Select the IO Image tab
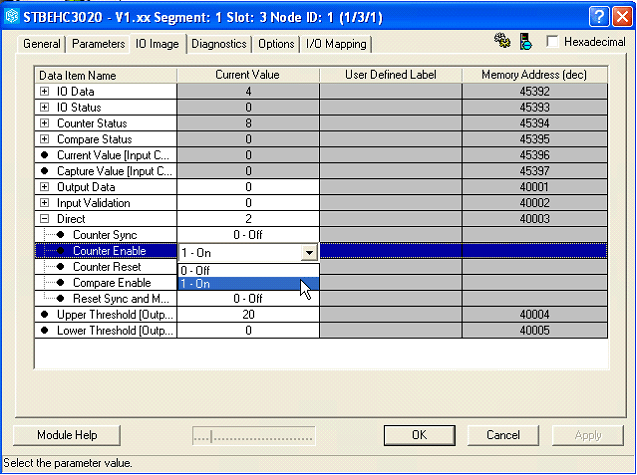 click(x=157, y=43)
